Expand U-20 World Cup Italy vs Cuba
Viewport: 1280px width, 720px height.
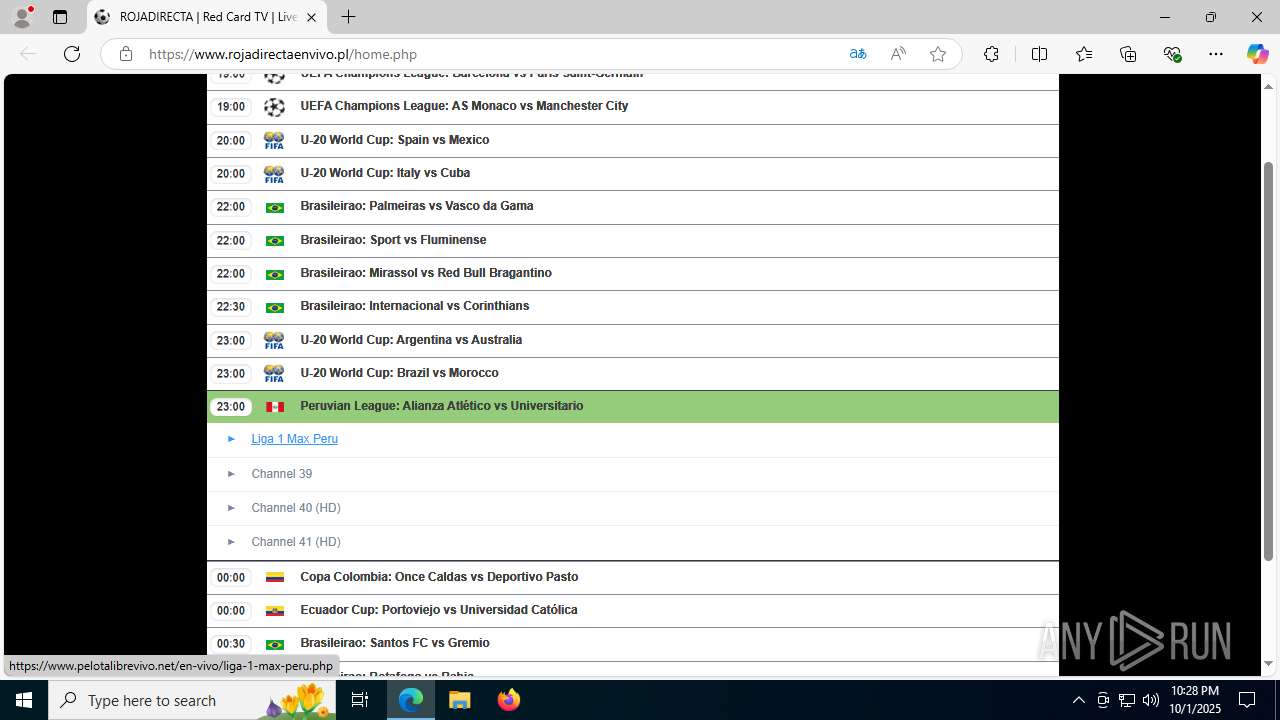633,174
